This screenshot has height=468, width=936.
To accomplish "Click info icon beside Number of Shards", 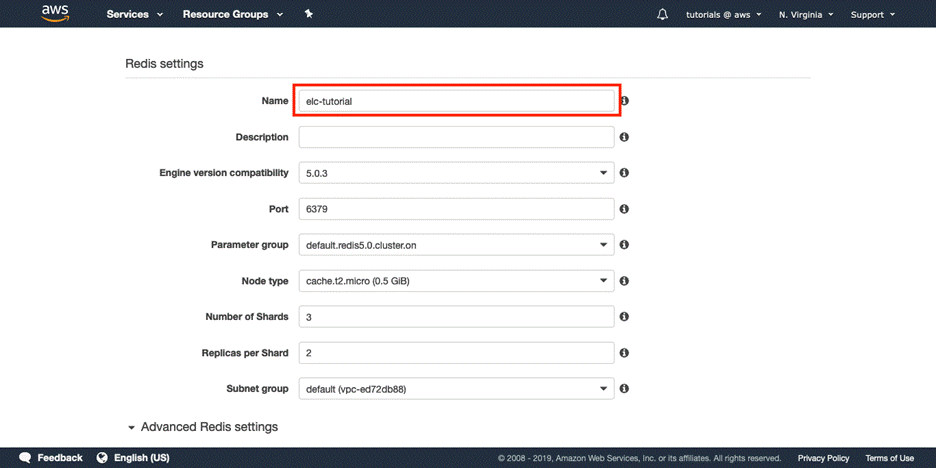I will click(x=624, y=317).
